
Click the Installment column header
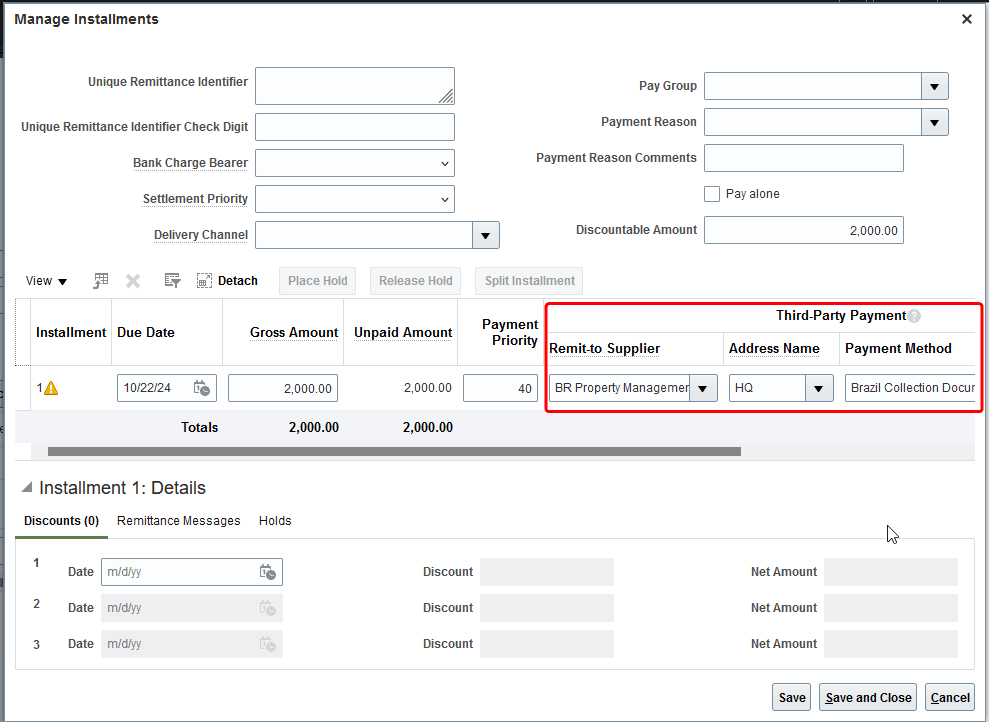pos(71,332)
